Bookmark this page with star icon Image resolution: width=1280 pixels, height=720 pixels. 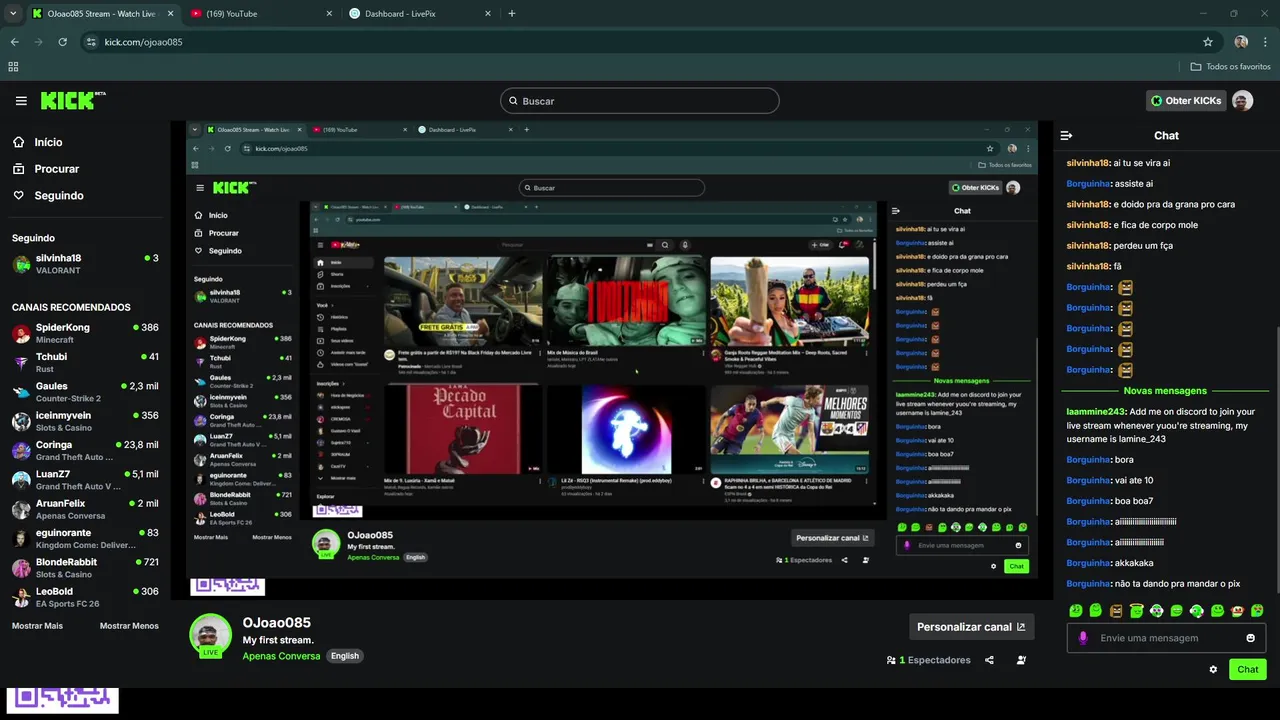point(1208,42)
